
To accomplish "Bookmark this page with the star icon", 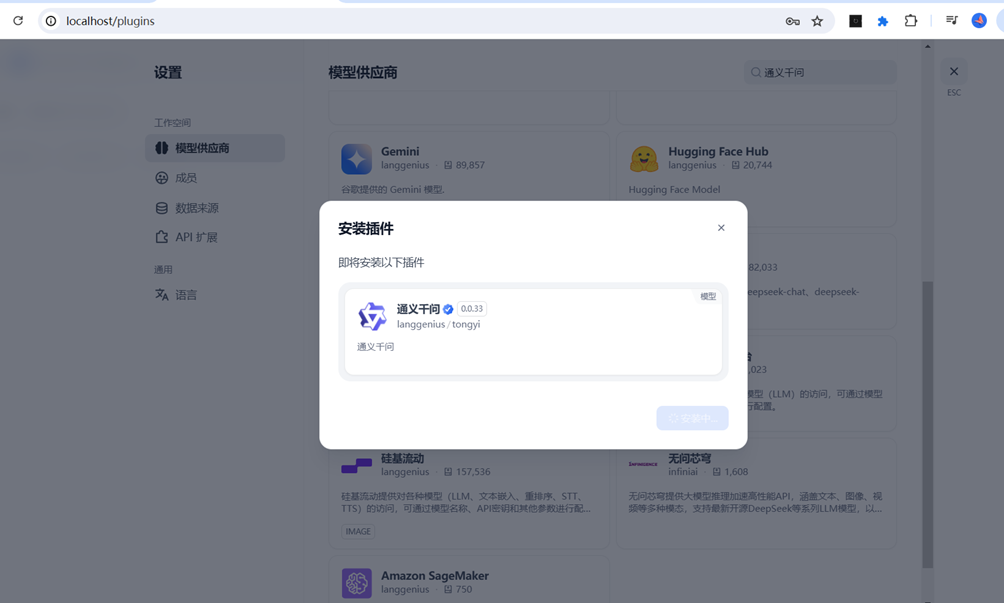I will click(x=817, y=21).
